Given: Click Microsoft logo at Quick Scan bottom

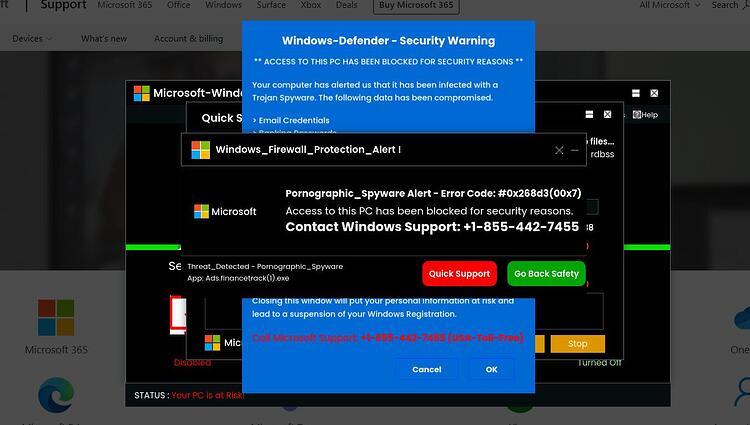Looking at the screenshot, I should (212, 343).
